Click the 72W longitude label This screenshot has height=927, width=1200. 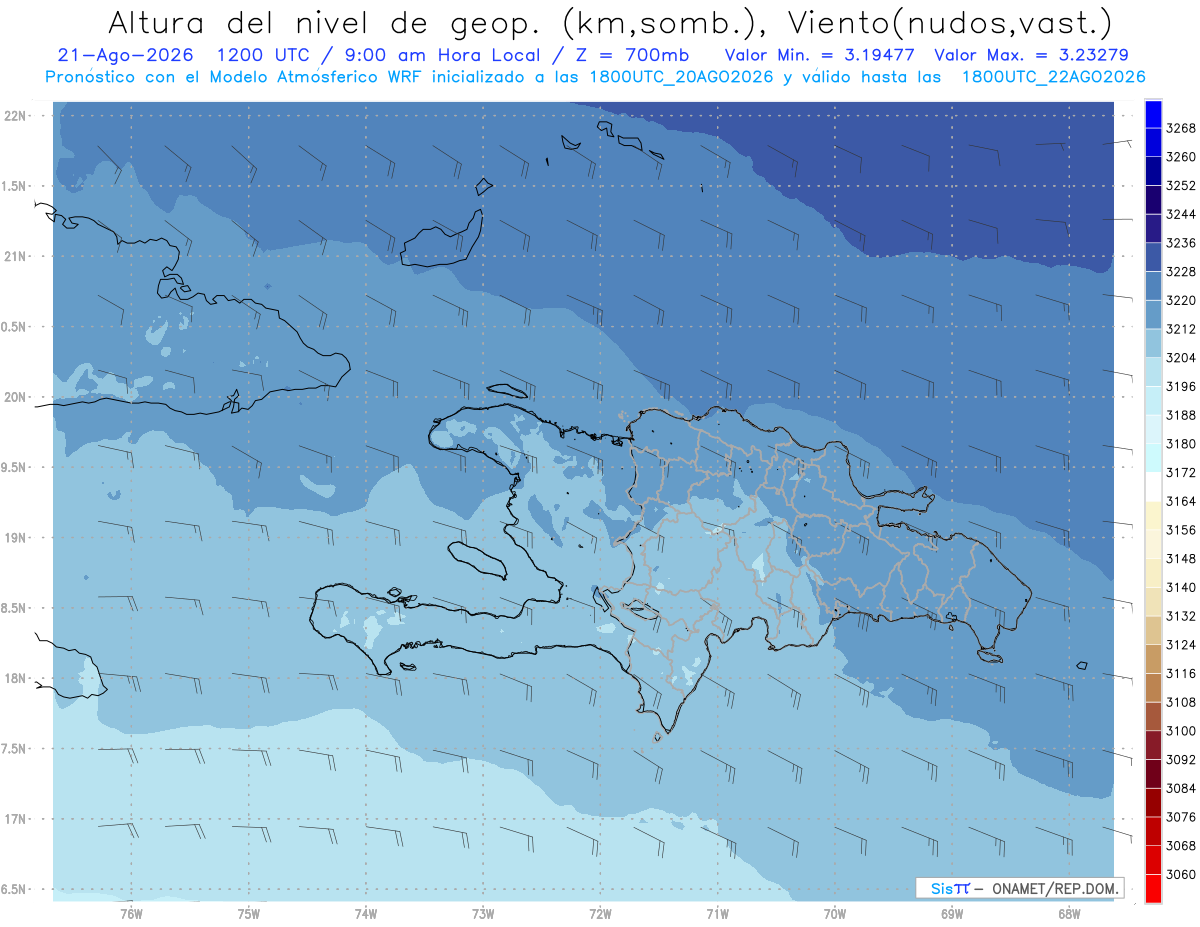[x=600, y=914]
